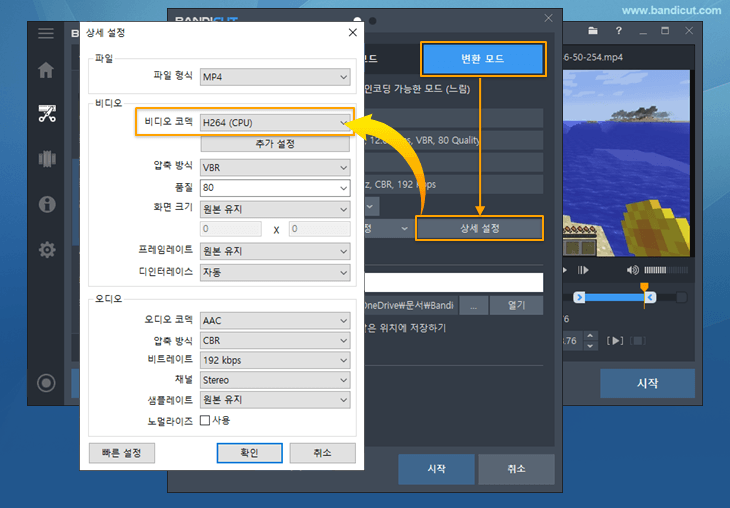Enable the 노멀라이즈 사용 checkbox
Viewport: 730px width, 508px height.
click(205, 420)
